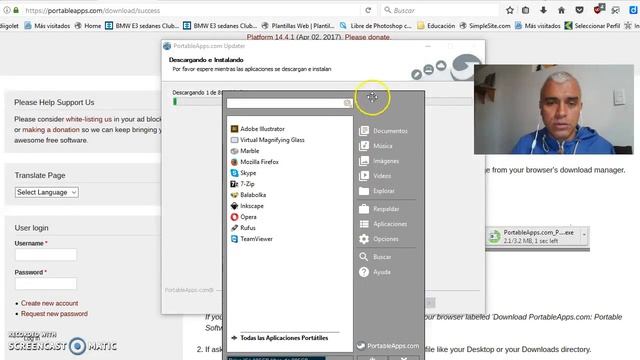The height and width of the screenshot is (360, 640).
Task: Open SimpleSite.com bookmark
Action: tap(485, 26)
